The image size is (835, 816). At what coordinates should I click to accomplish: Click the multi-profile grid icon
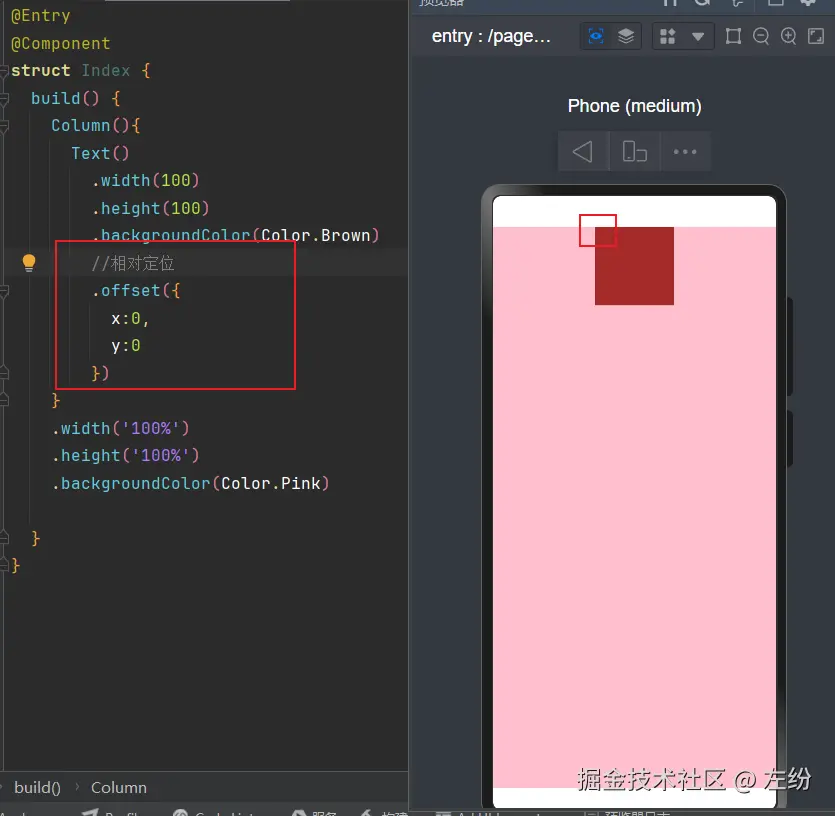667,36
